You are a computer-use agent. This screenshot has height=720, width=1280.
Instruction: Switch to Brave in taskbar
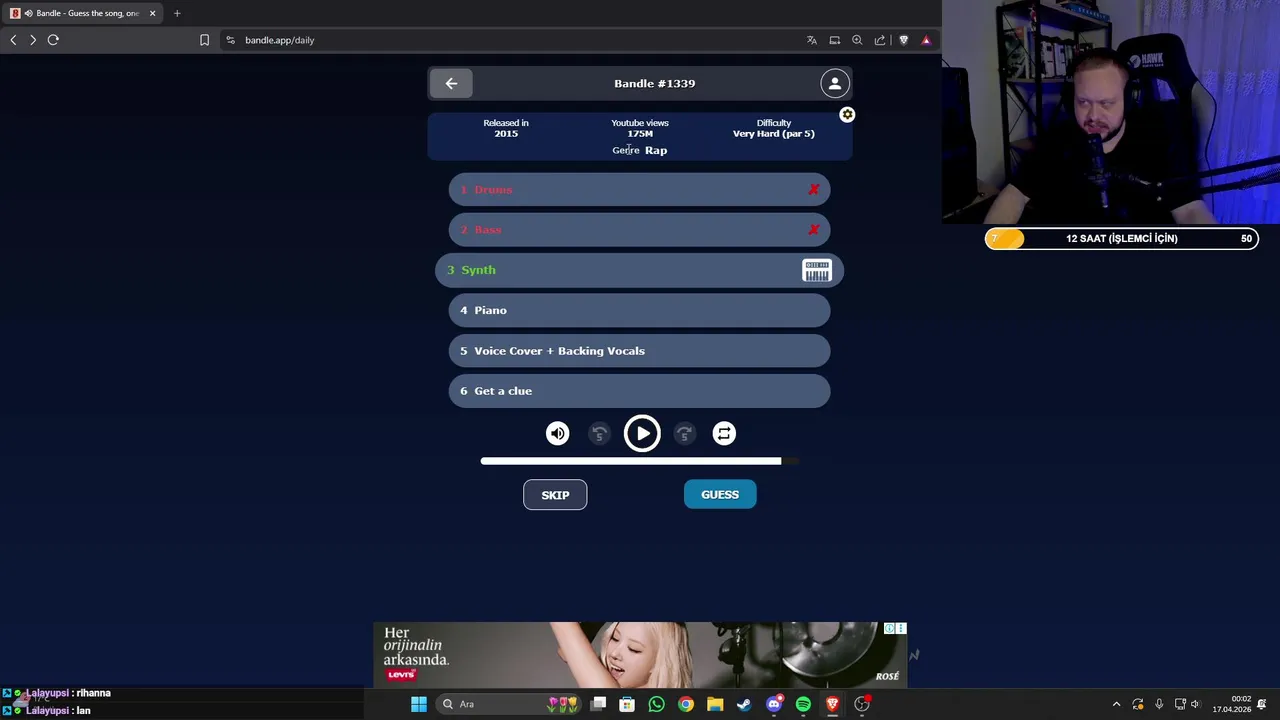(832, 704)
